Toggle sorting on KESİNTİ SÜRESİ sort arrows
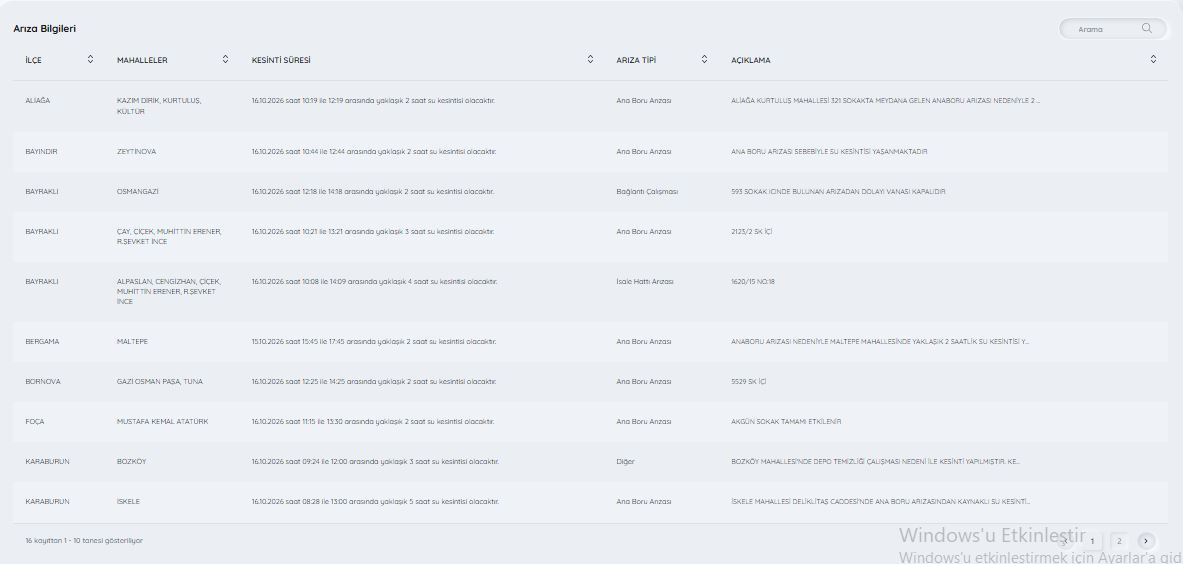This screenshot has height=564, width=1183. tap(590, 60)
